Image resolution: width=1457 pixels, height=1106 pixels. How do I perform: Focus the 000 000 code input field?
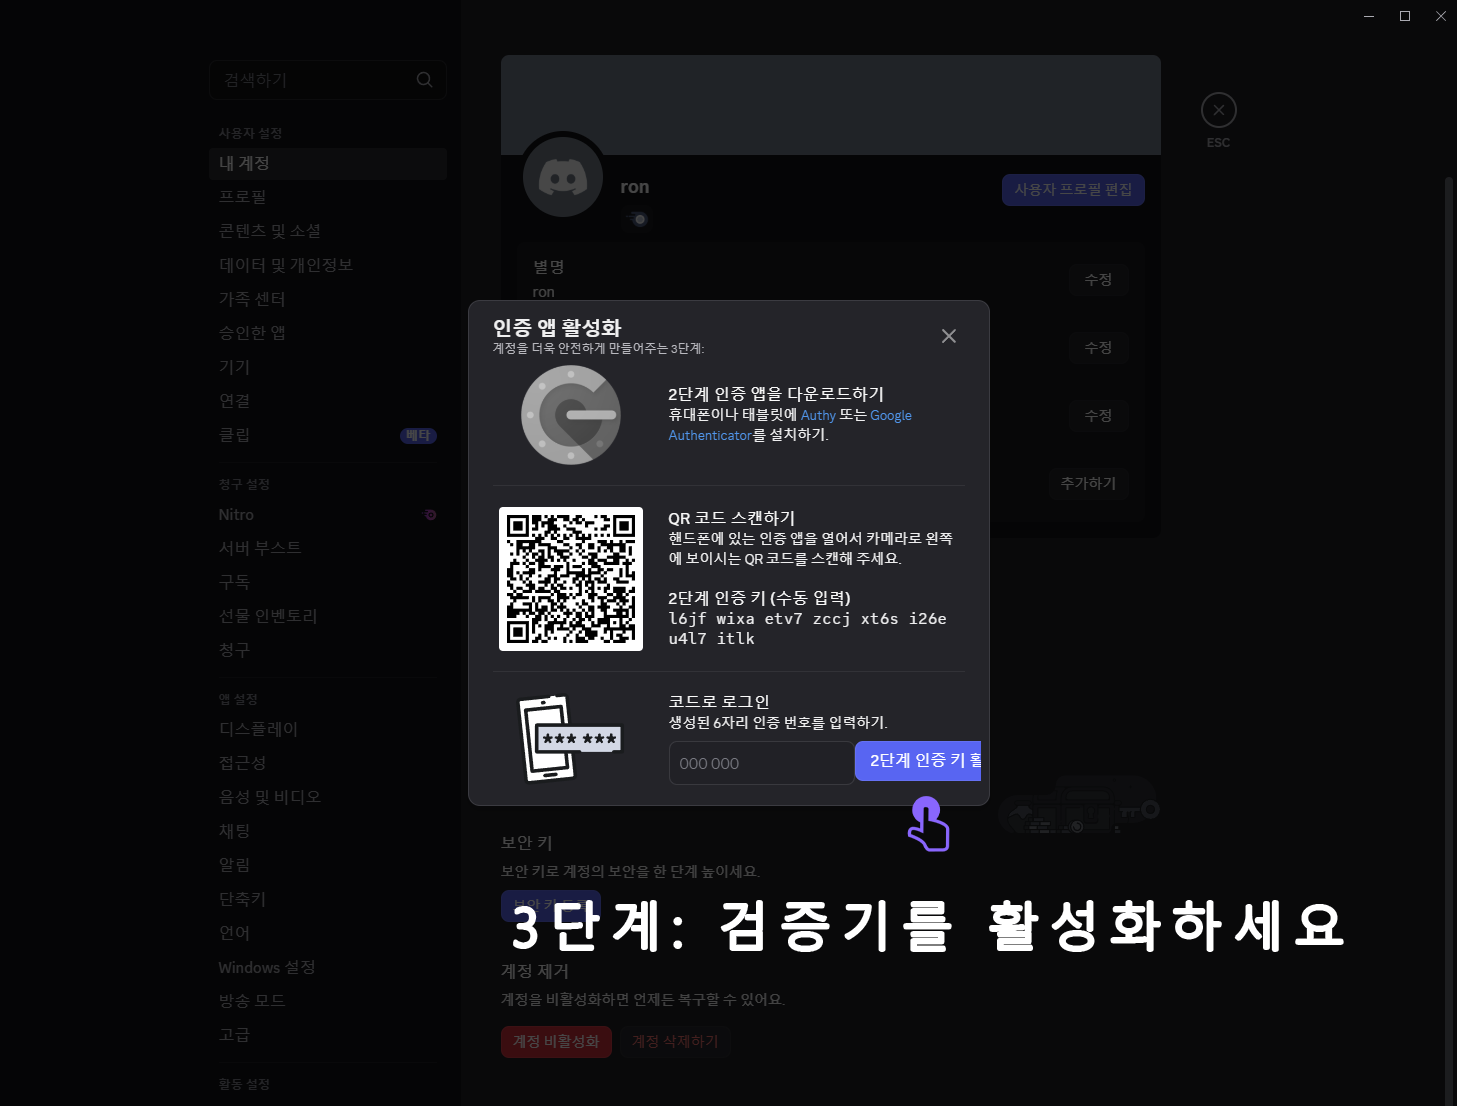coord(761,763)
